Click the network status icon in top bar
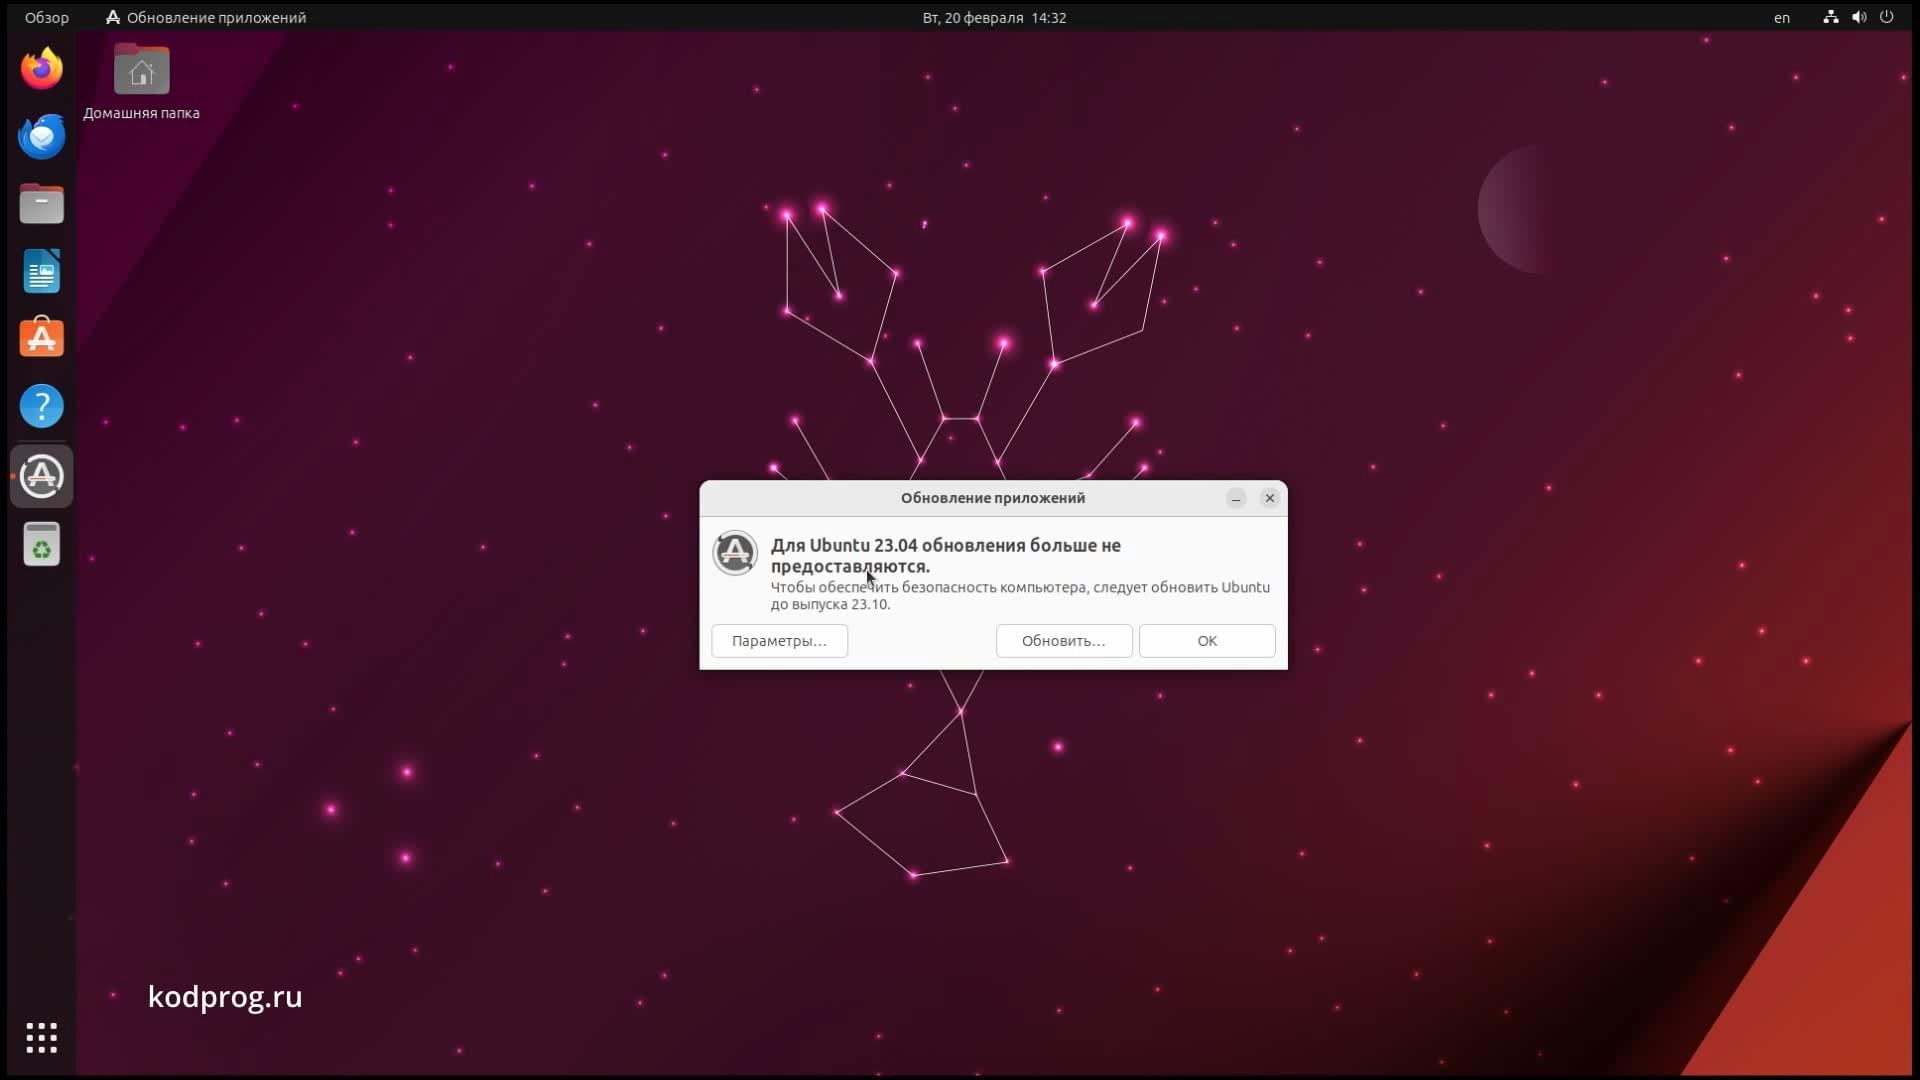Viewport: 1920px width, 1080px height. (x=1830, y=17)
